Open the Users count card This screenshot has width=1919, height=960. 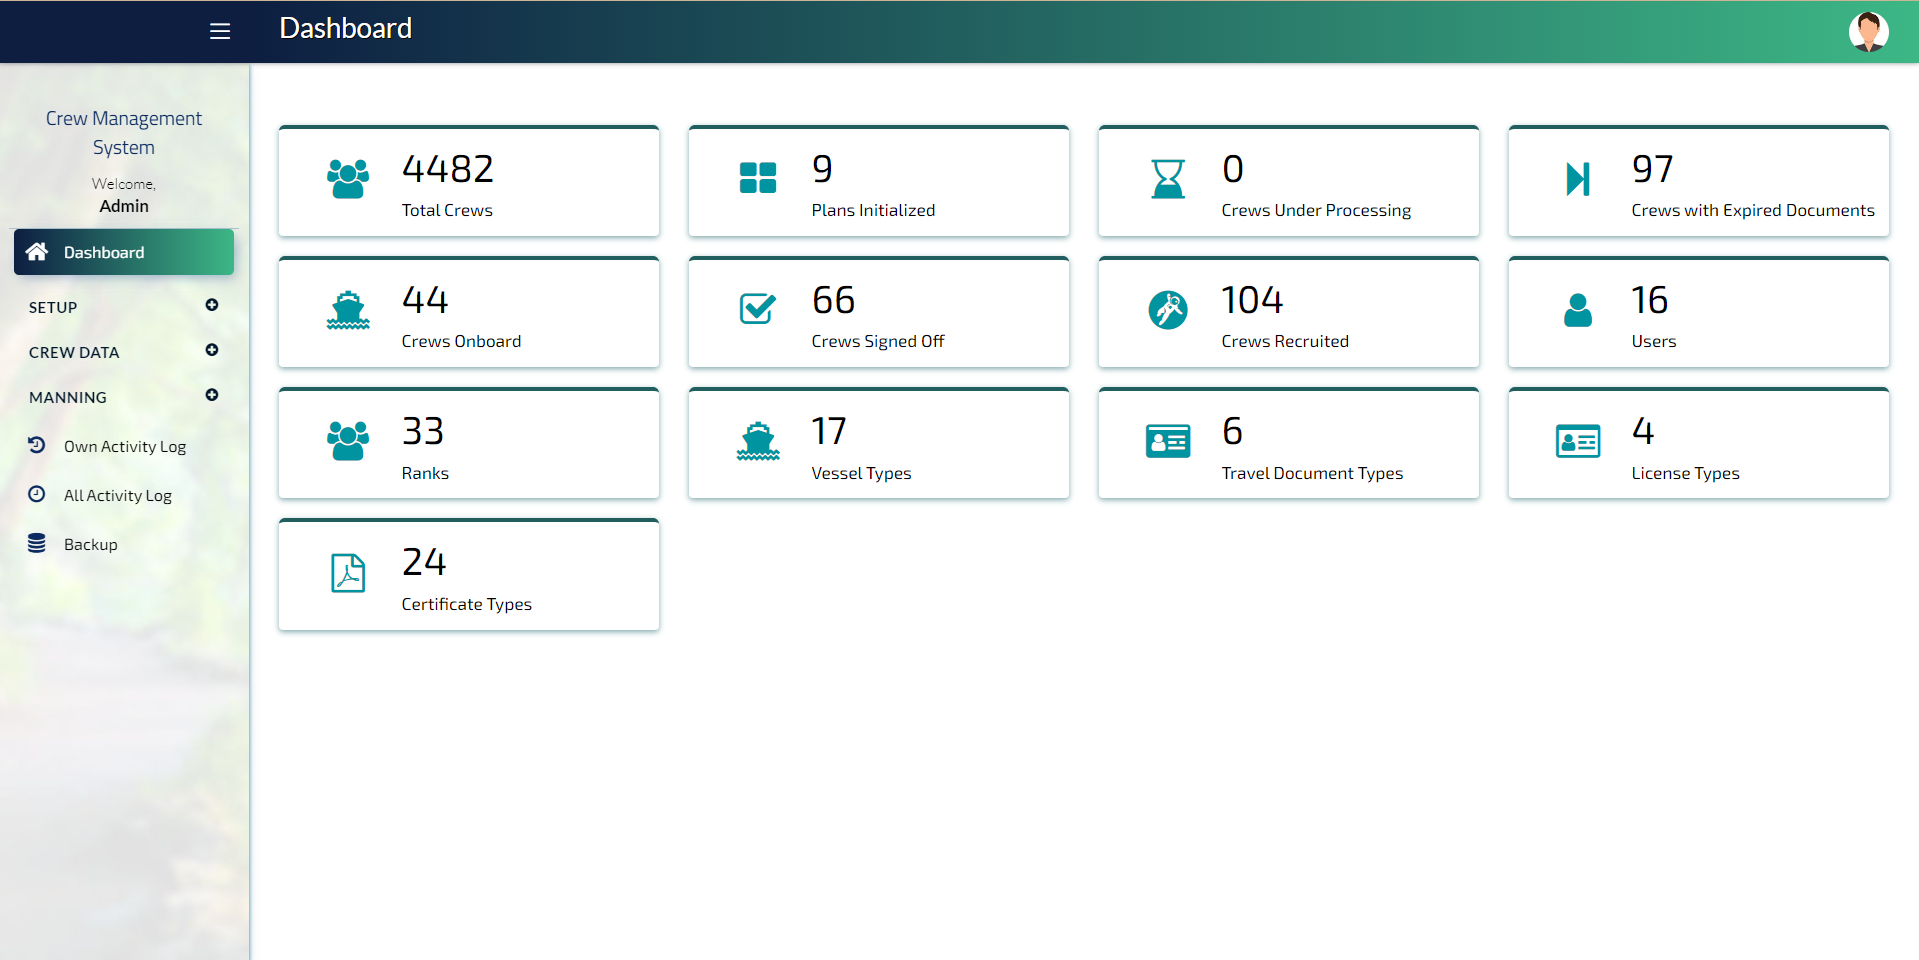coord(1698,313)
